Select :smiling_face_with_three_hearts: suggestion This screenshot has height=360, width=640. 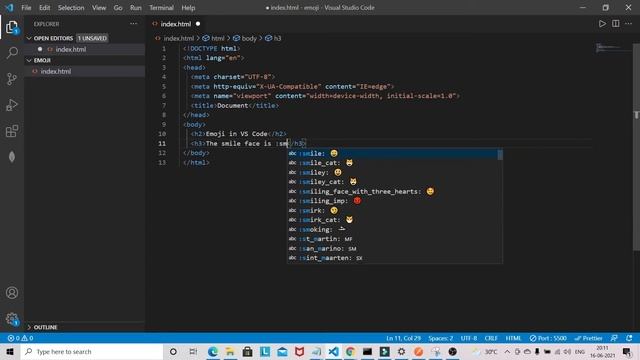tap(393, 191)
